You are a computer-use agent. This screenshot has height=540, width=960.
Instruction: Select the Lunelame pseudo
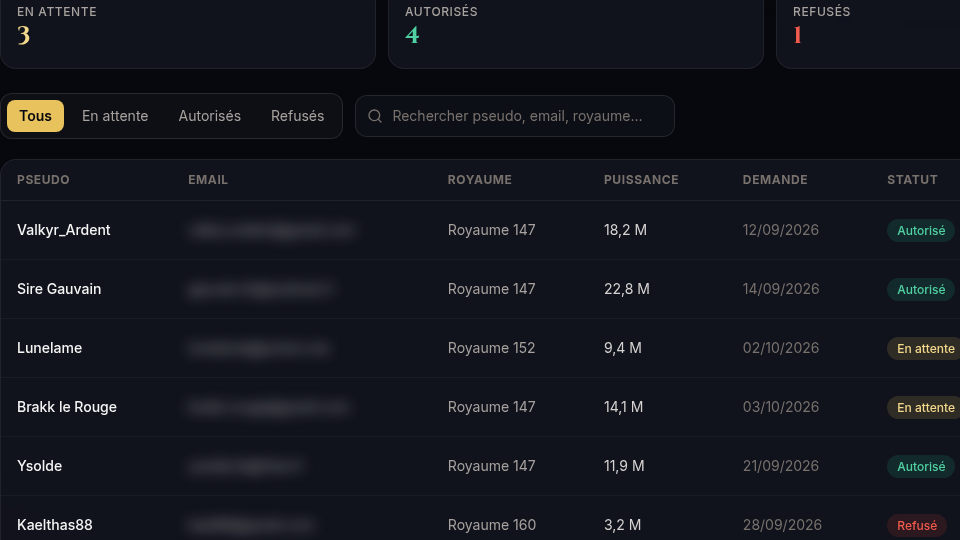coord(50,348)
